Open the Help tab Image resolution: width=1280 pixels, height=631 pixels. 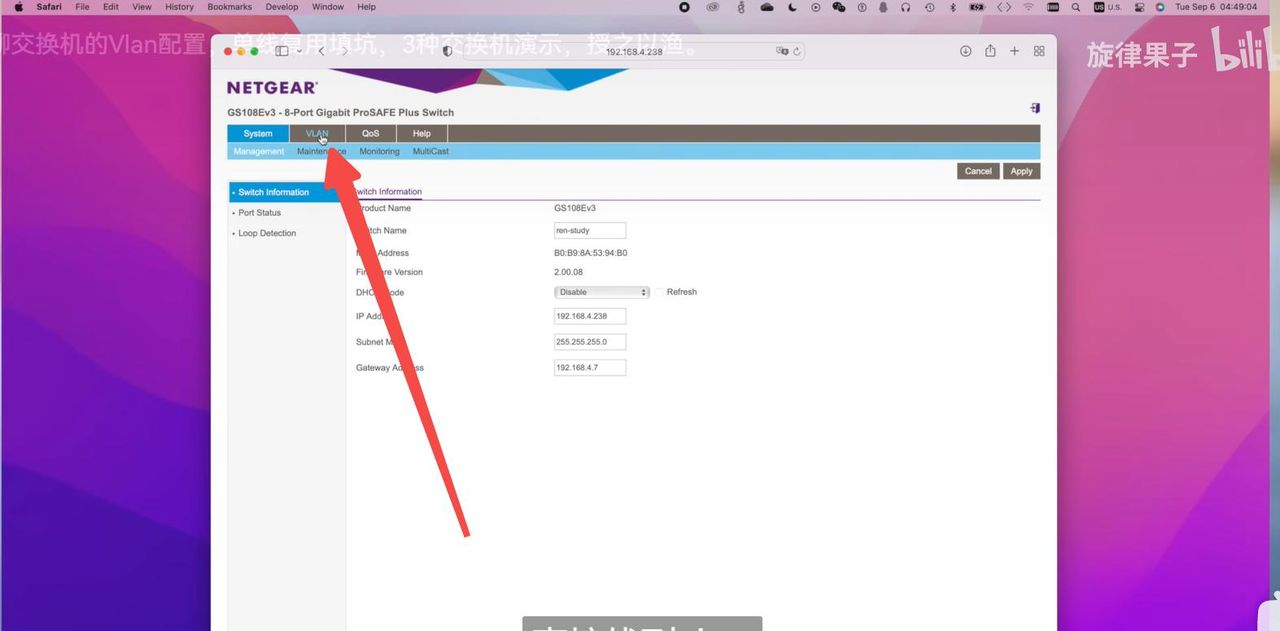422,133
